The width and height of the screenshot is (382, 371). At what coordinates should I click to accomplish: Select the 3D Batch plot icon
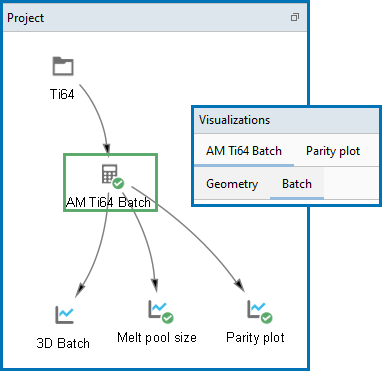64,315
